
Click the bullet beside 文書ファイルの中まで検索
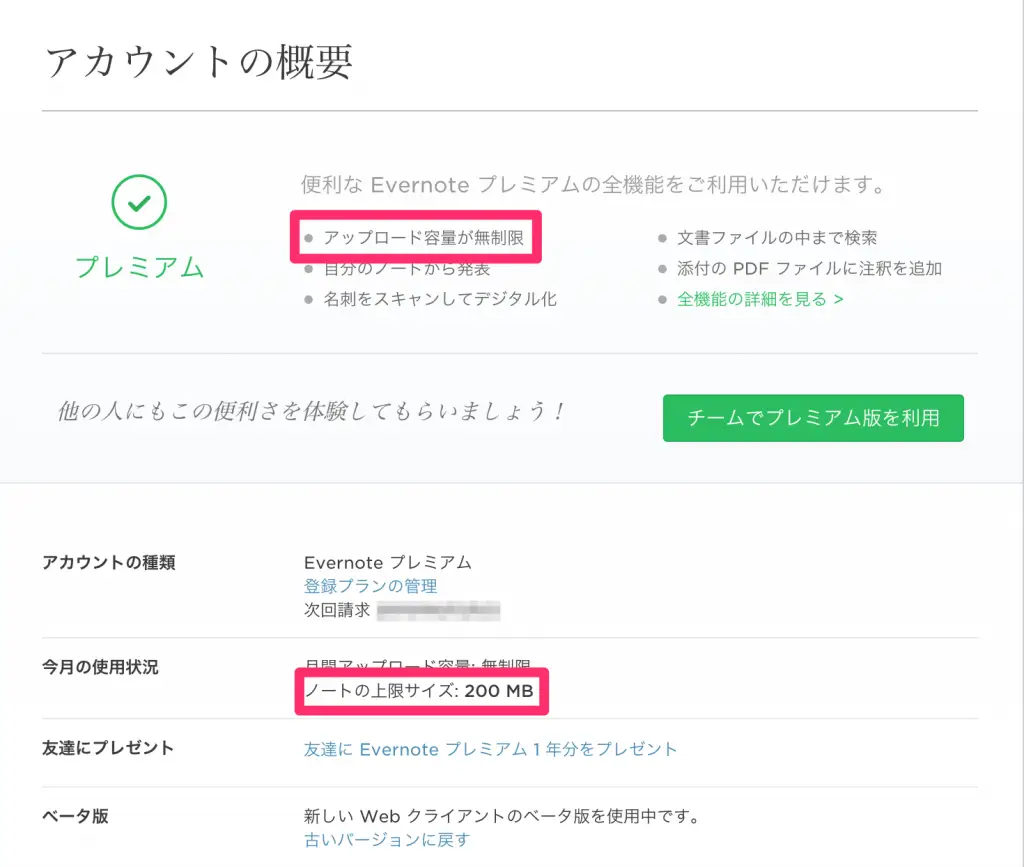click(x=660, y=238)
